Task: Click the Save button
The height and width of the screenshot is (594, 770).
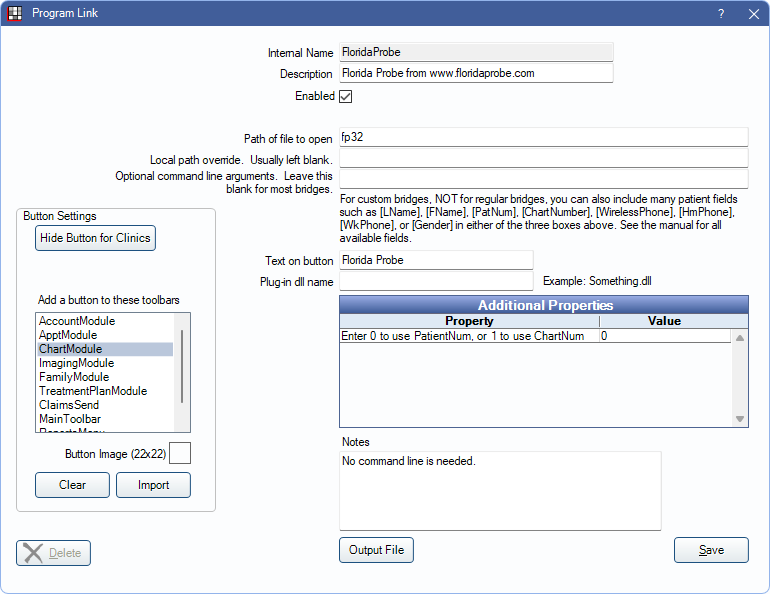Action: tap(711, 550)
